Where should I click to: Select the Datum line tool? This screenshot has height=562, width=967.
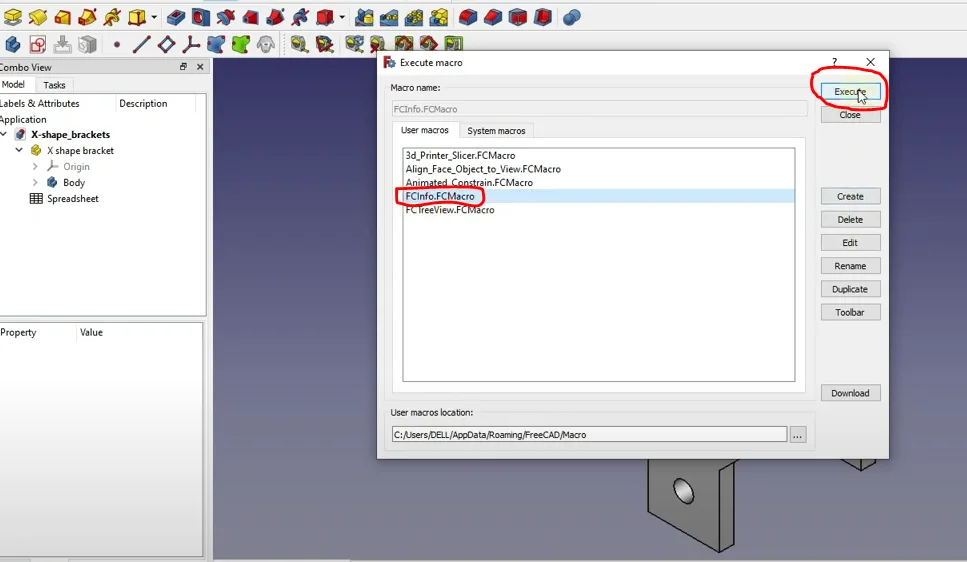click(x=141, y=44)
